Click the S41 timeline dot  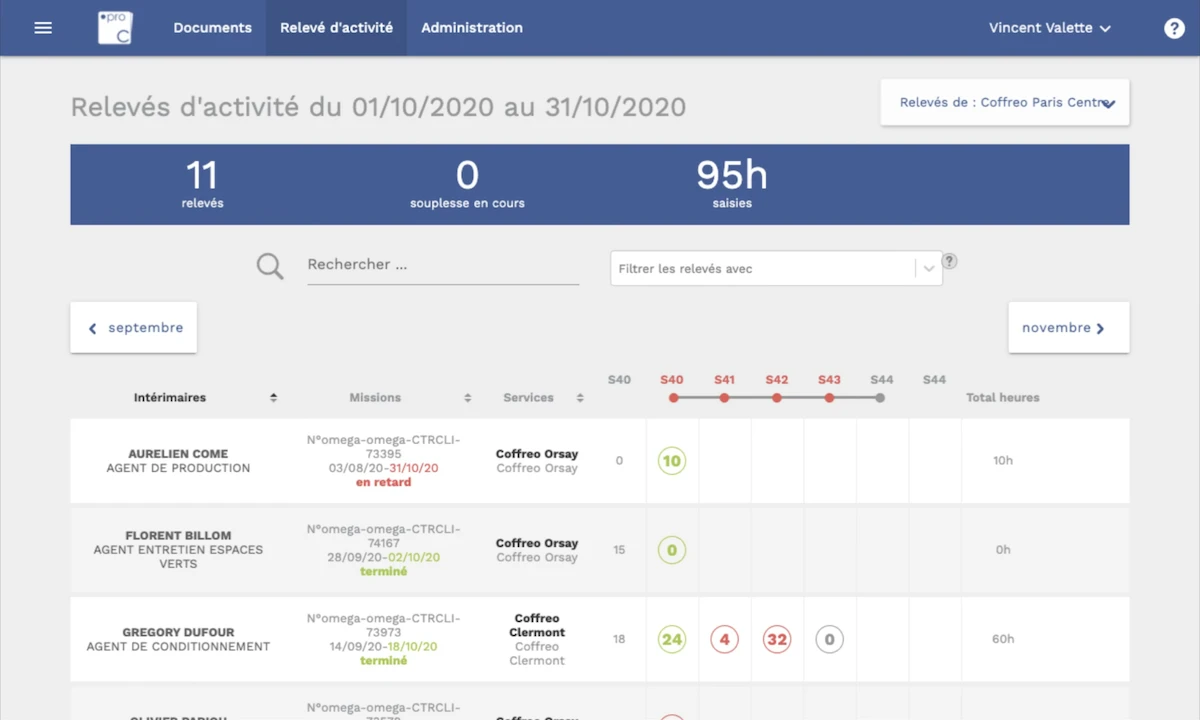click(x=724, y=398)
